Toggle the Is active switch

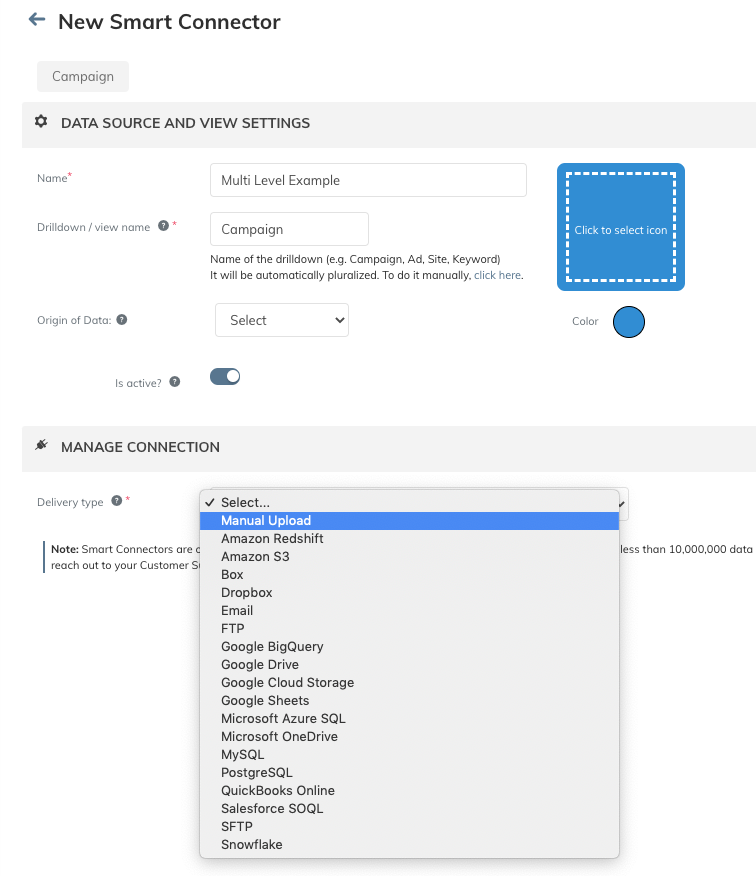[x=225, y=377]
